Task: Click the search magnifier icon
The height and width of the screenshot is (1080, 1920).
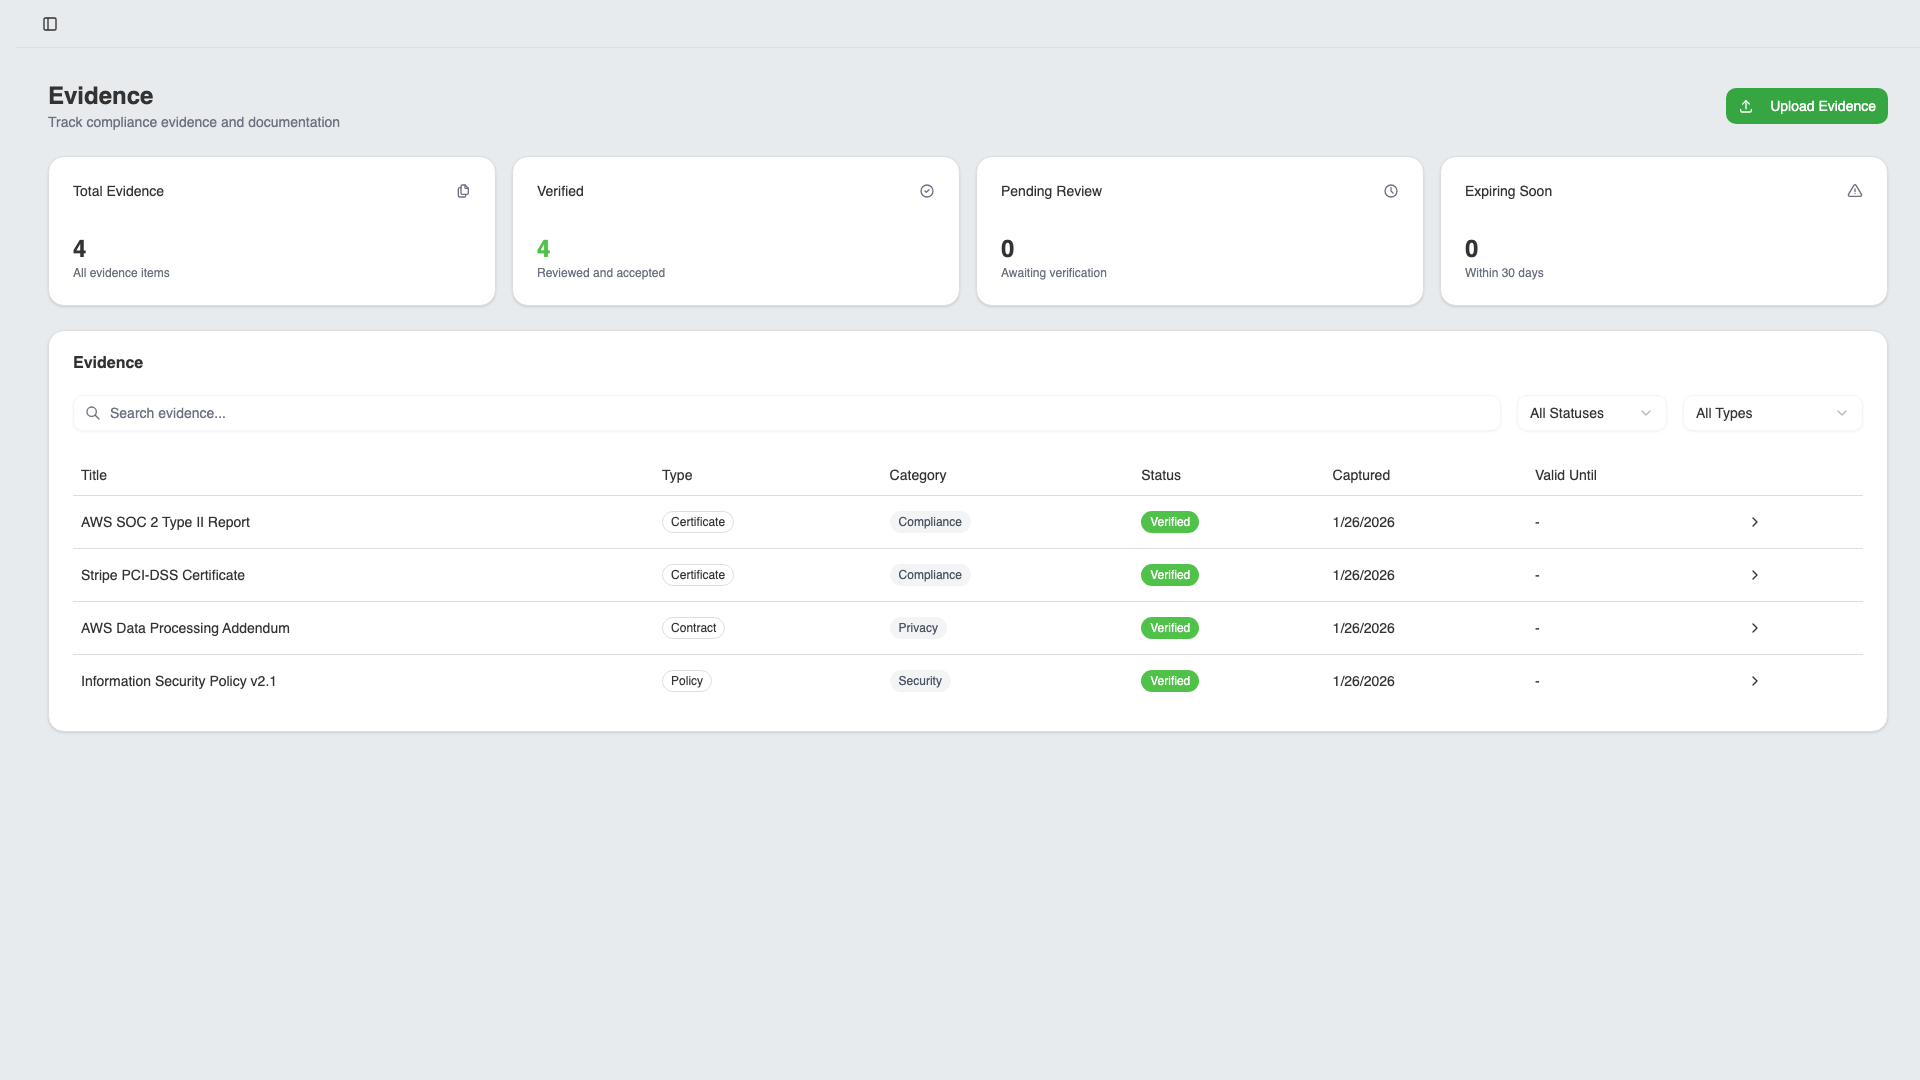Action: click(x=93, y=413)
